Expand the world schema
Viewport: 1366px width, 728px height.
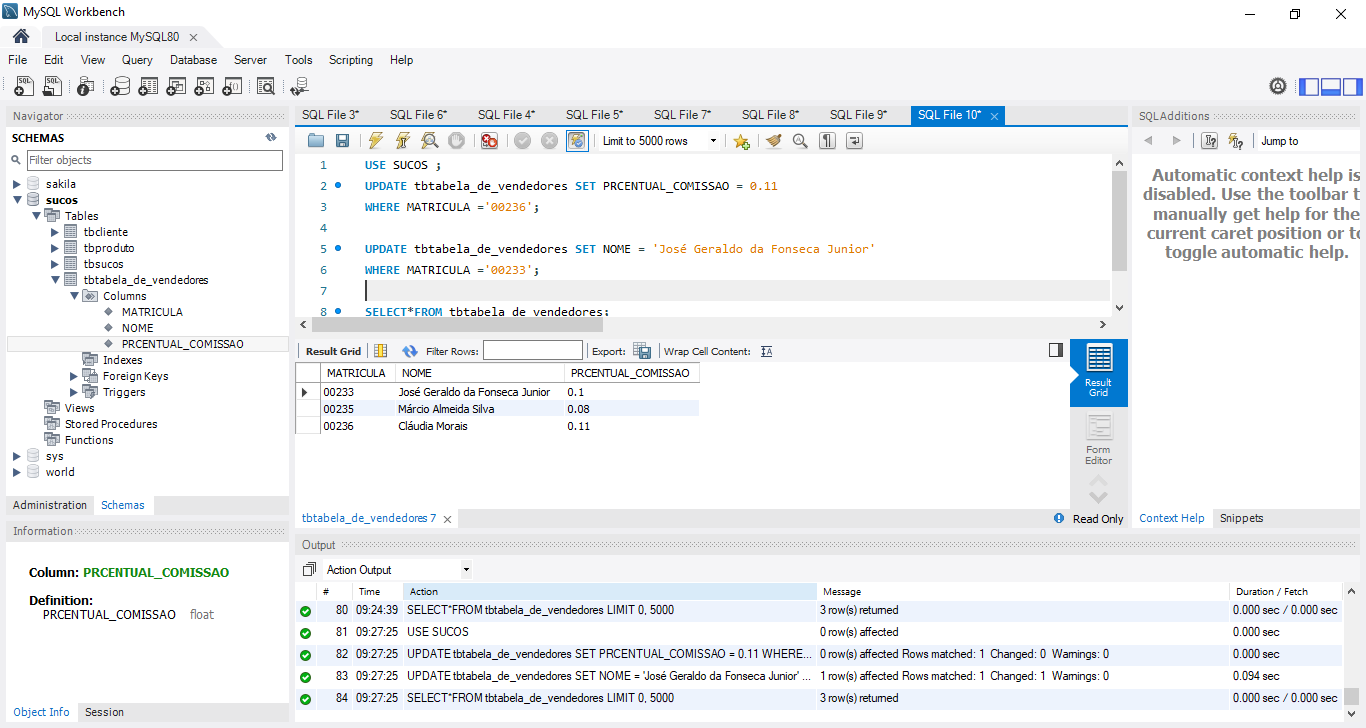coord(16,472)
